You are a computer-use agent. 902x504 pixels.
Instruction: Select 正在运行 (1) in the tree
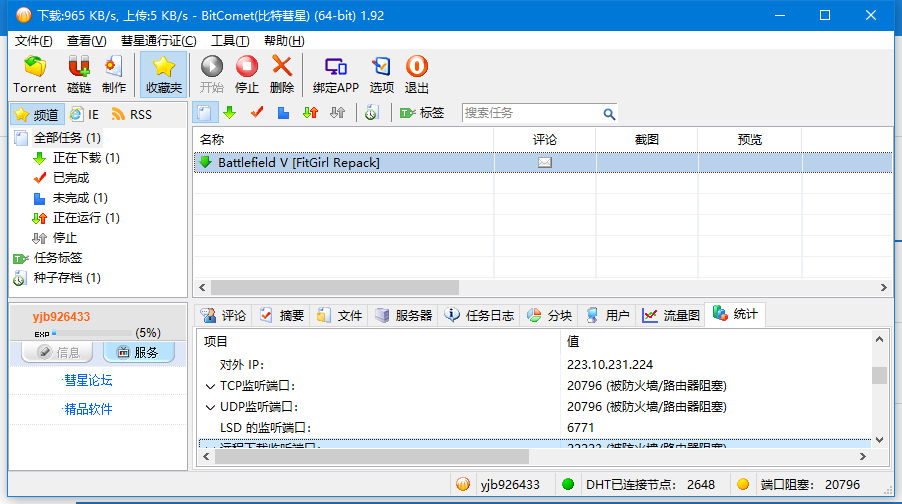tap(86, 218)
